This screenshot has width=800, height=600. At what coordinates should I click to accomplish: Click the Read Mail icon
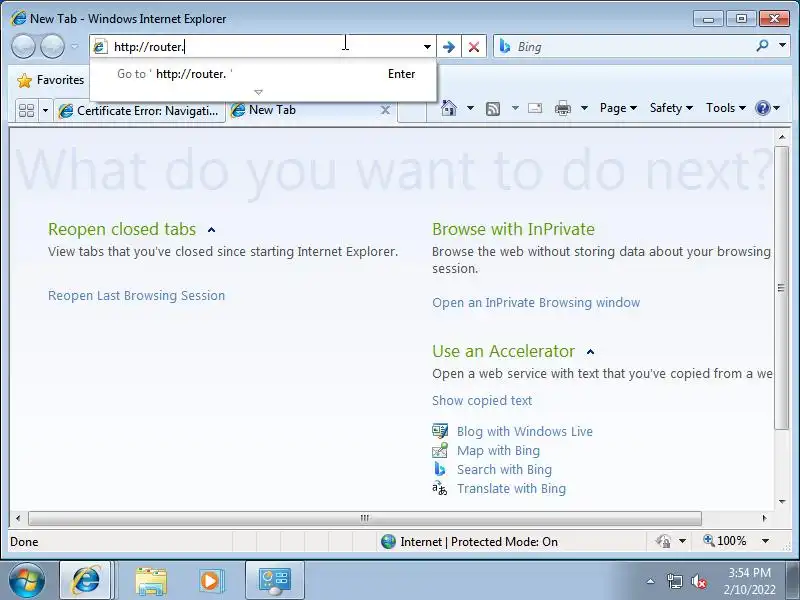pos(535,108)
